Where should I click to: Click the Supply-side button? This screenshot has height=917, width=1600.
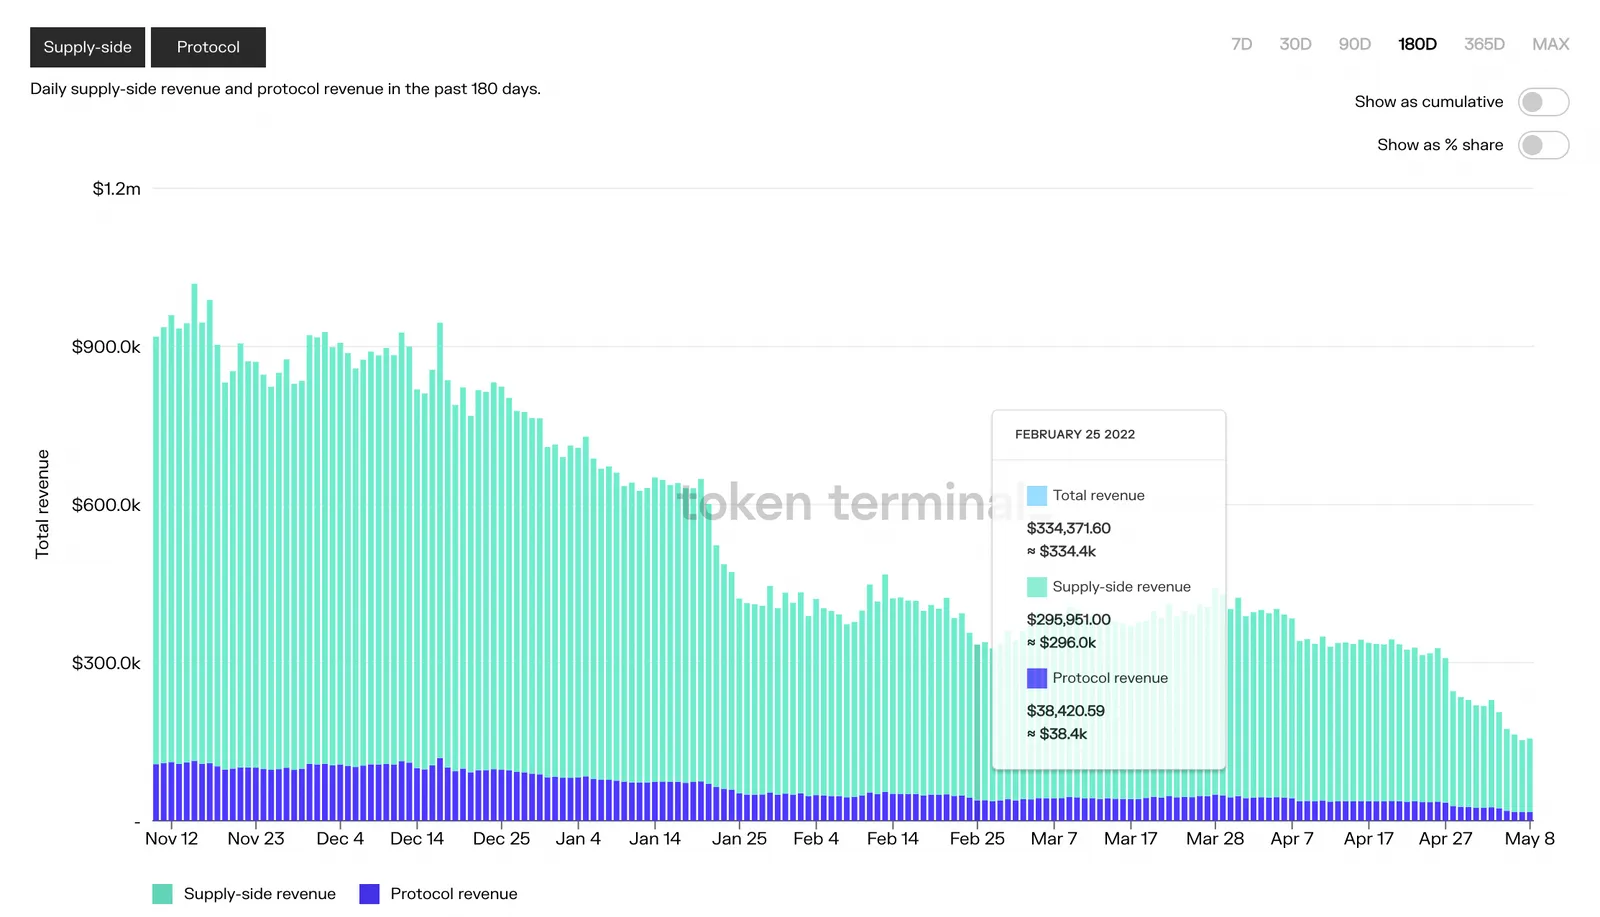[x=87, y=47]
